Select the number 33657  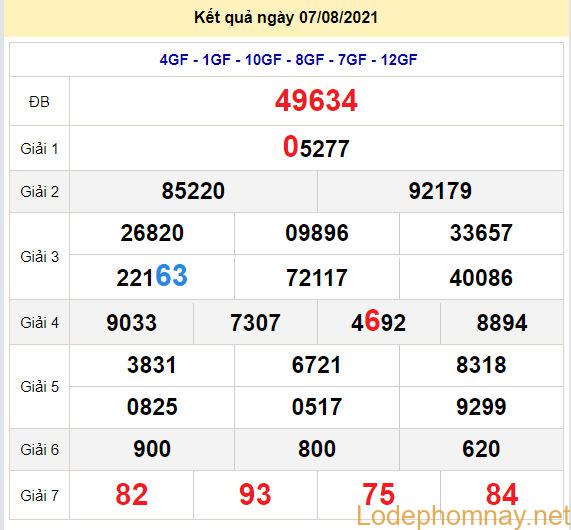tap(481, 233)
